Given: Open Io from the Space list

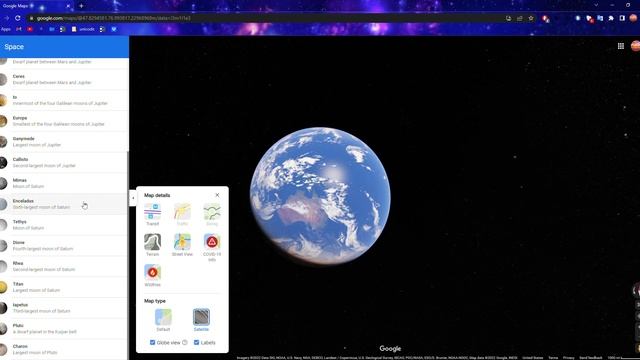Looking at the screenshot, I should pos(64,100).
